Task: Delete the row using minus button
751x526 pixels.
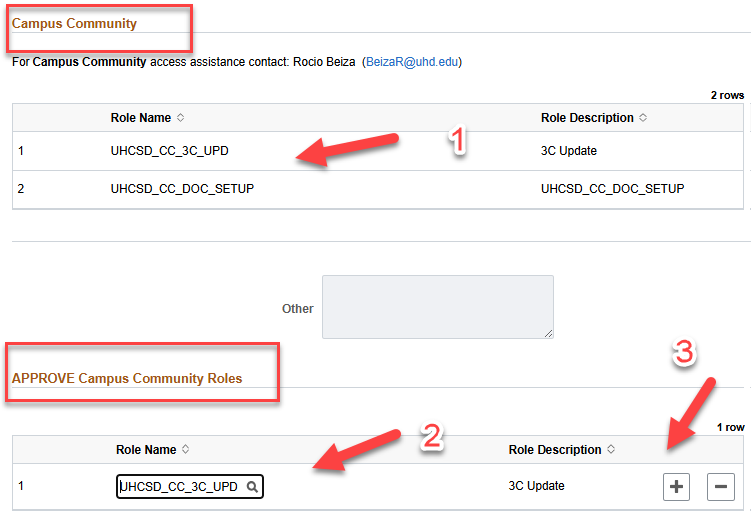Action: coord(720,487)
